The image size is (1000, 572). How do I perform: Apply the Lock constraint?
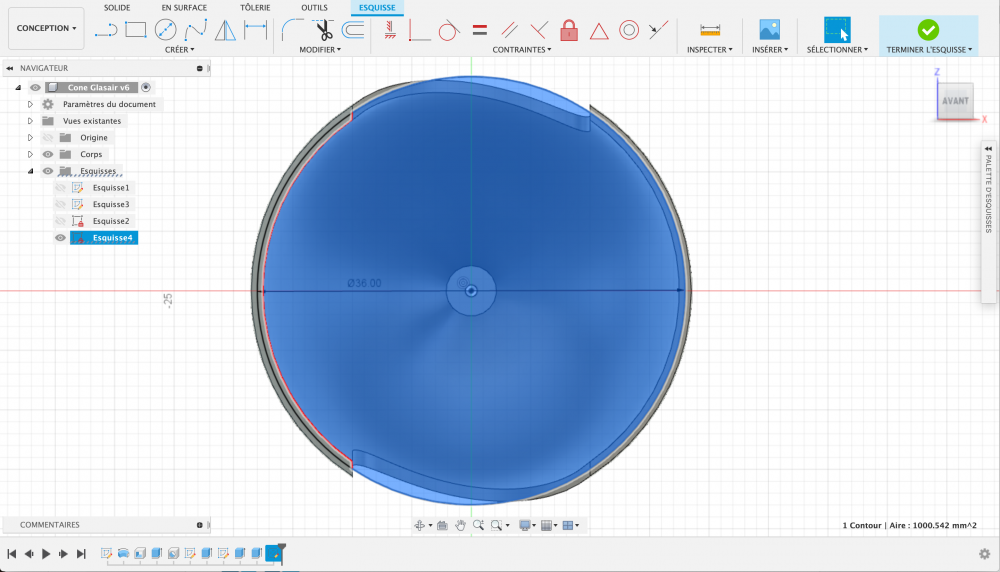pos(569,30)
